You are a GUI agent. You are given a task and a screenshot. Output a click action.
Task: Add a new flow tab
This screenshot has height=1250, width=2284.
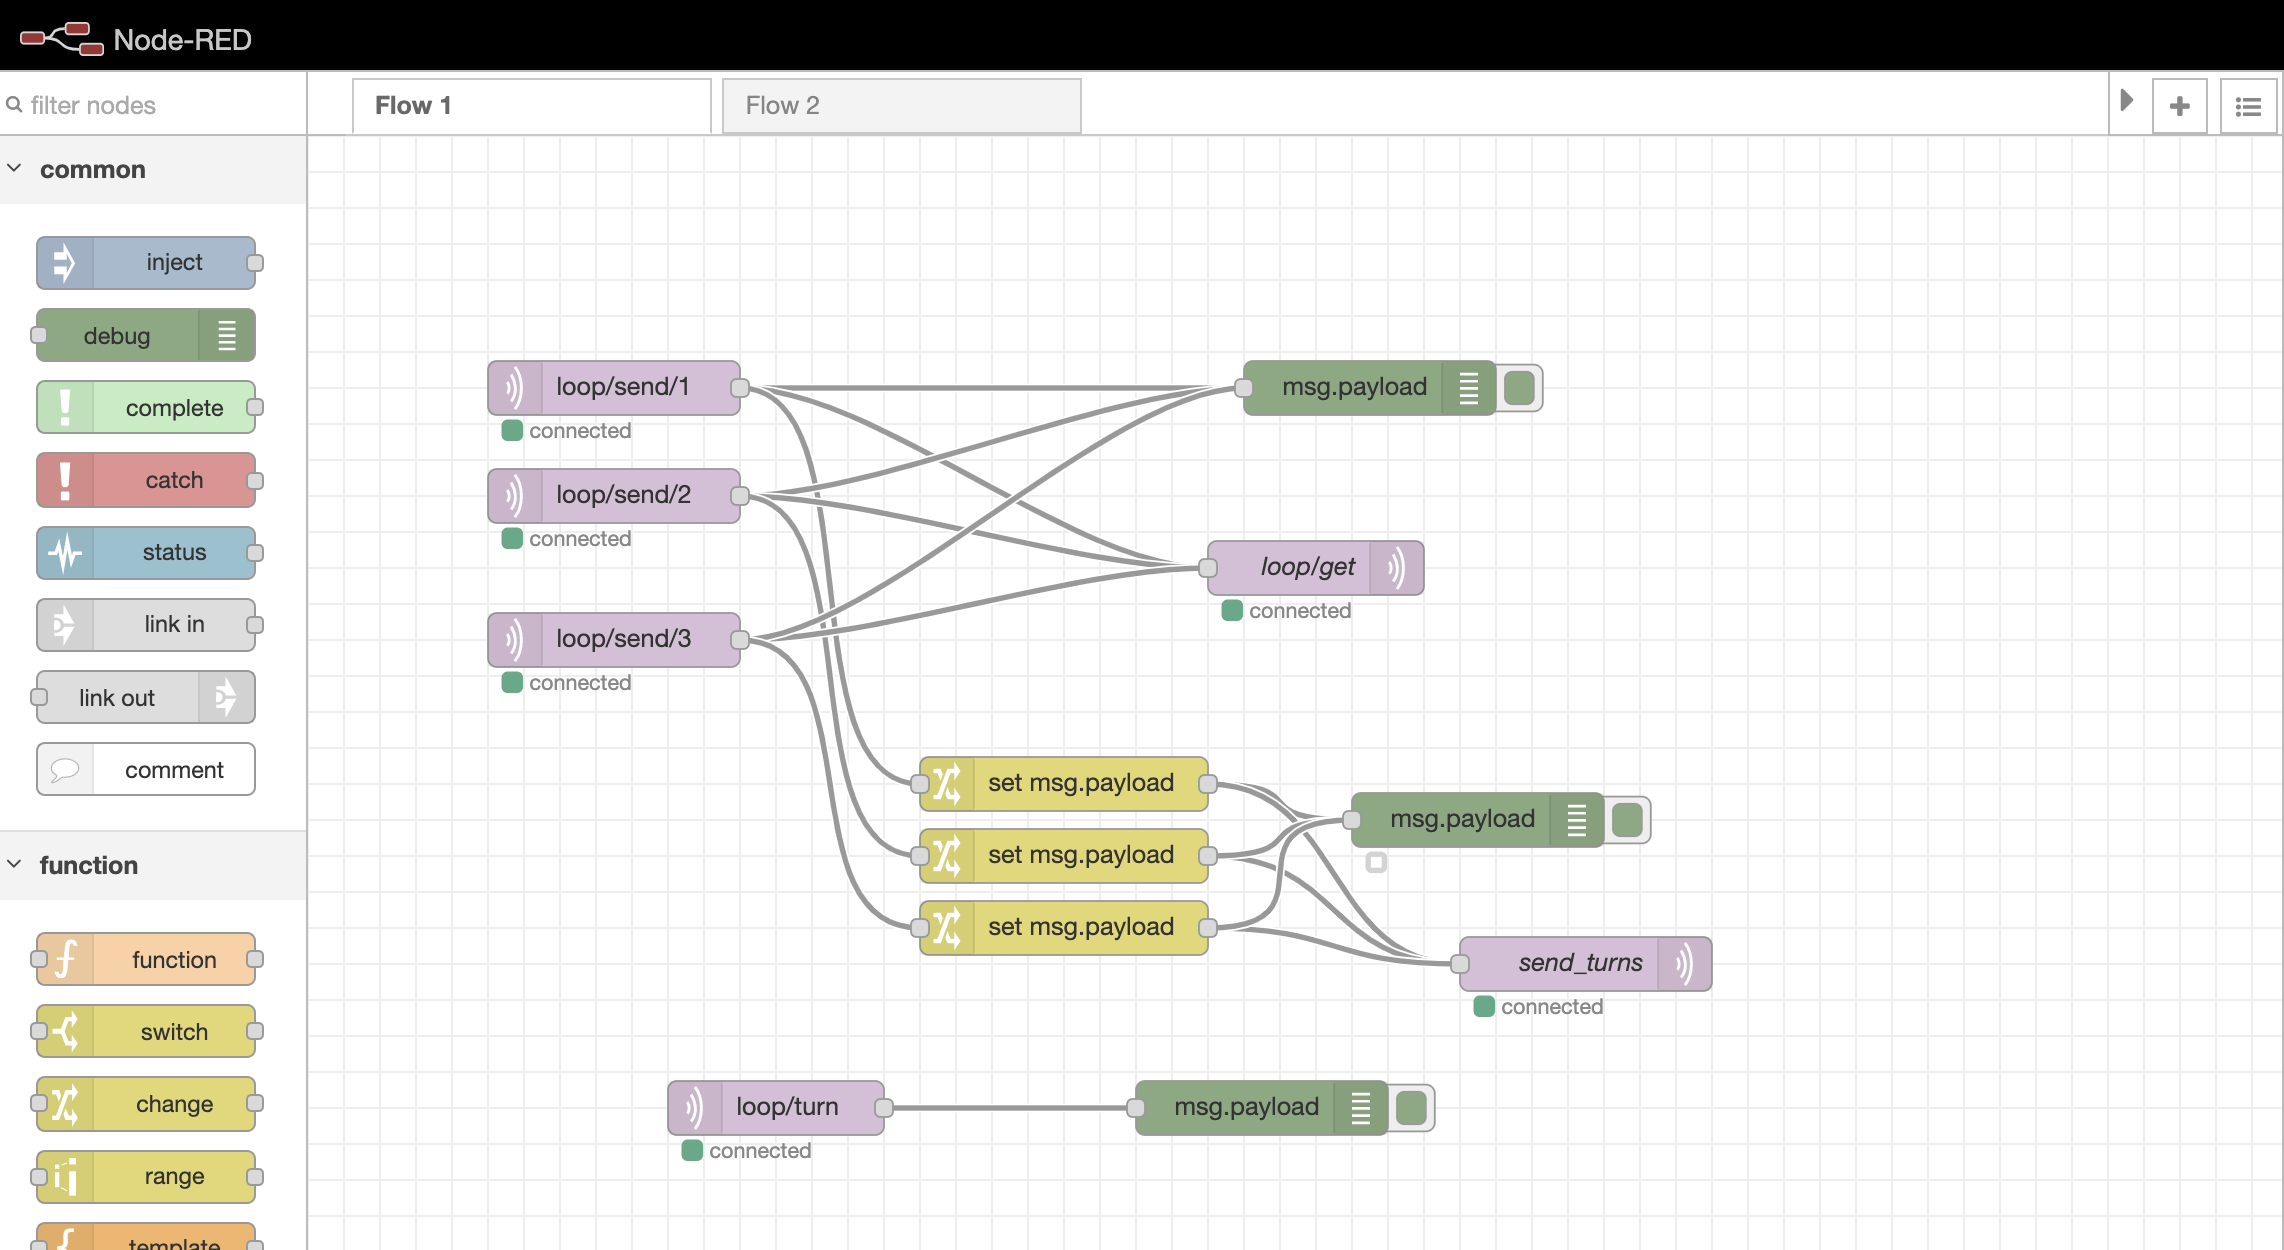pyautogui.click(x=2179, y=106)
